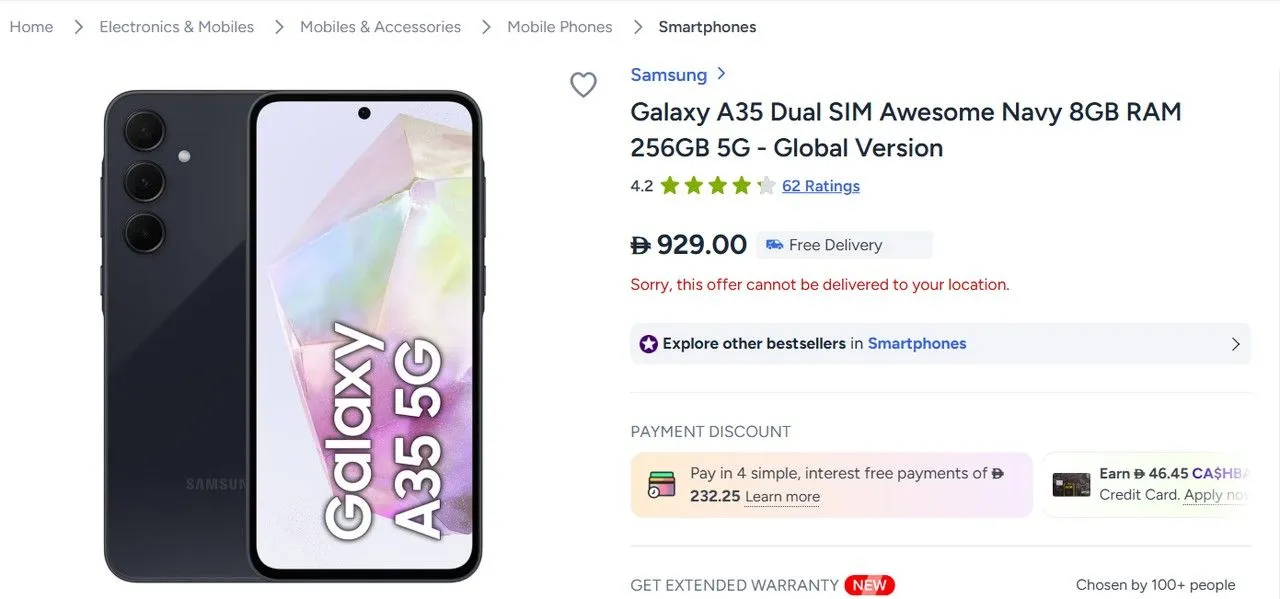Click the 4.2 average rating display bar
1280x599 pixels.
(641, 185)
